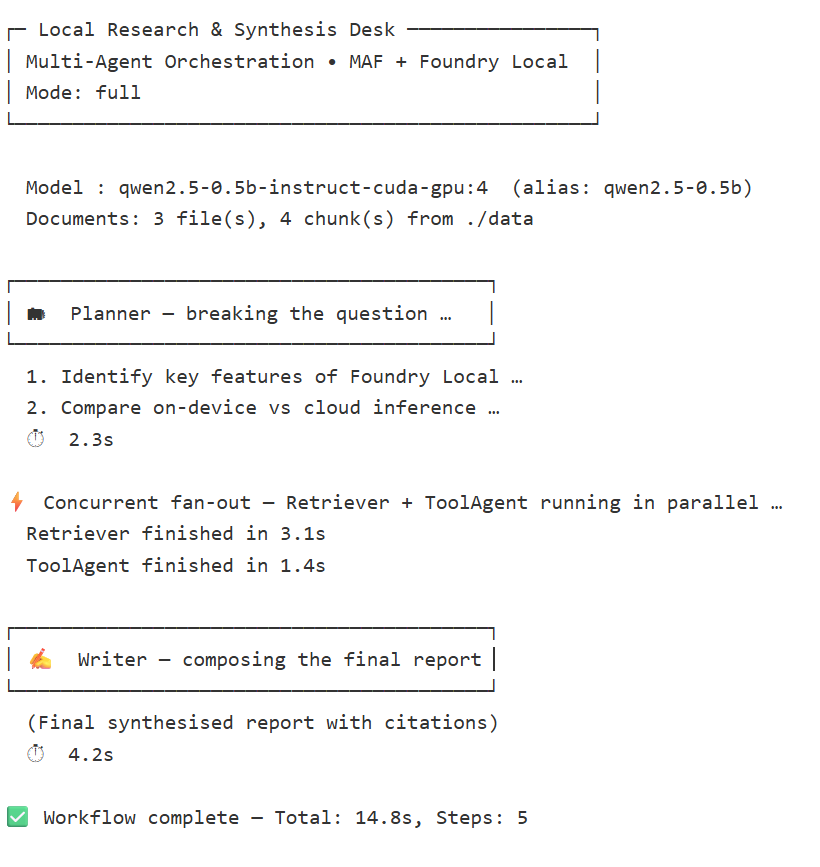Click the green checkmark by Workflow complete
The height and width of the screenshot is (867, 820).
[x=18, y=817]
